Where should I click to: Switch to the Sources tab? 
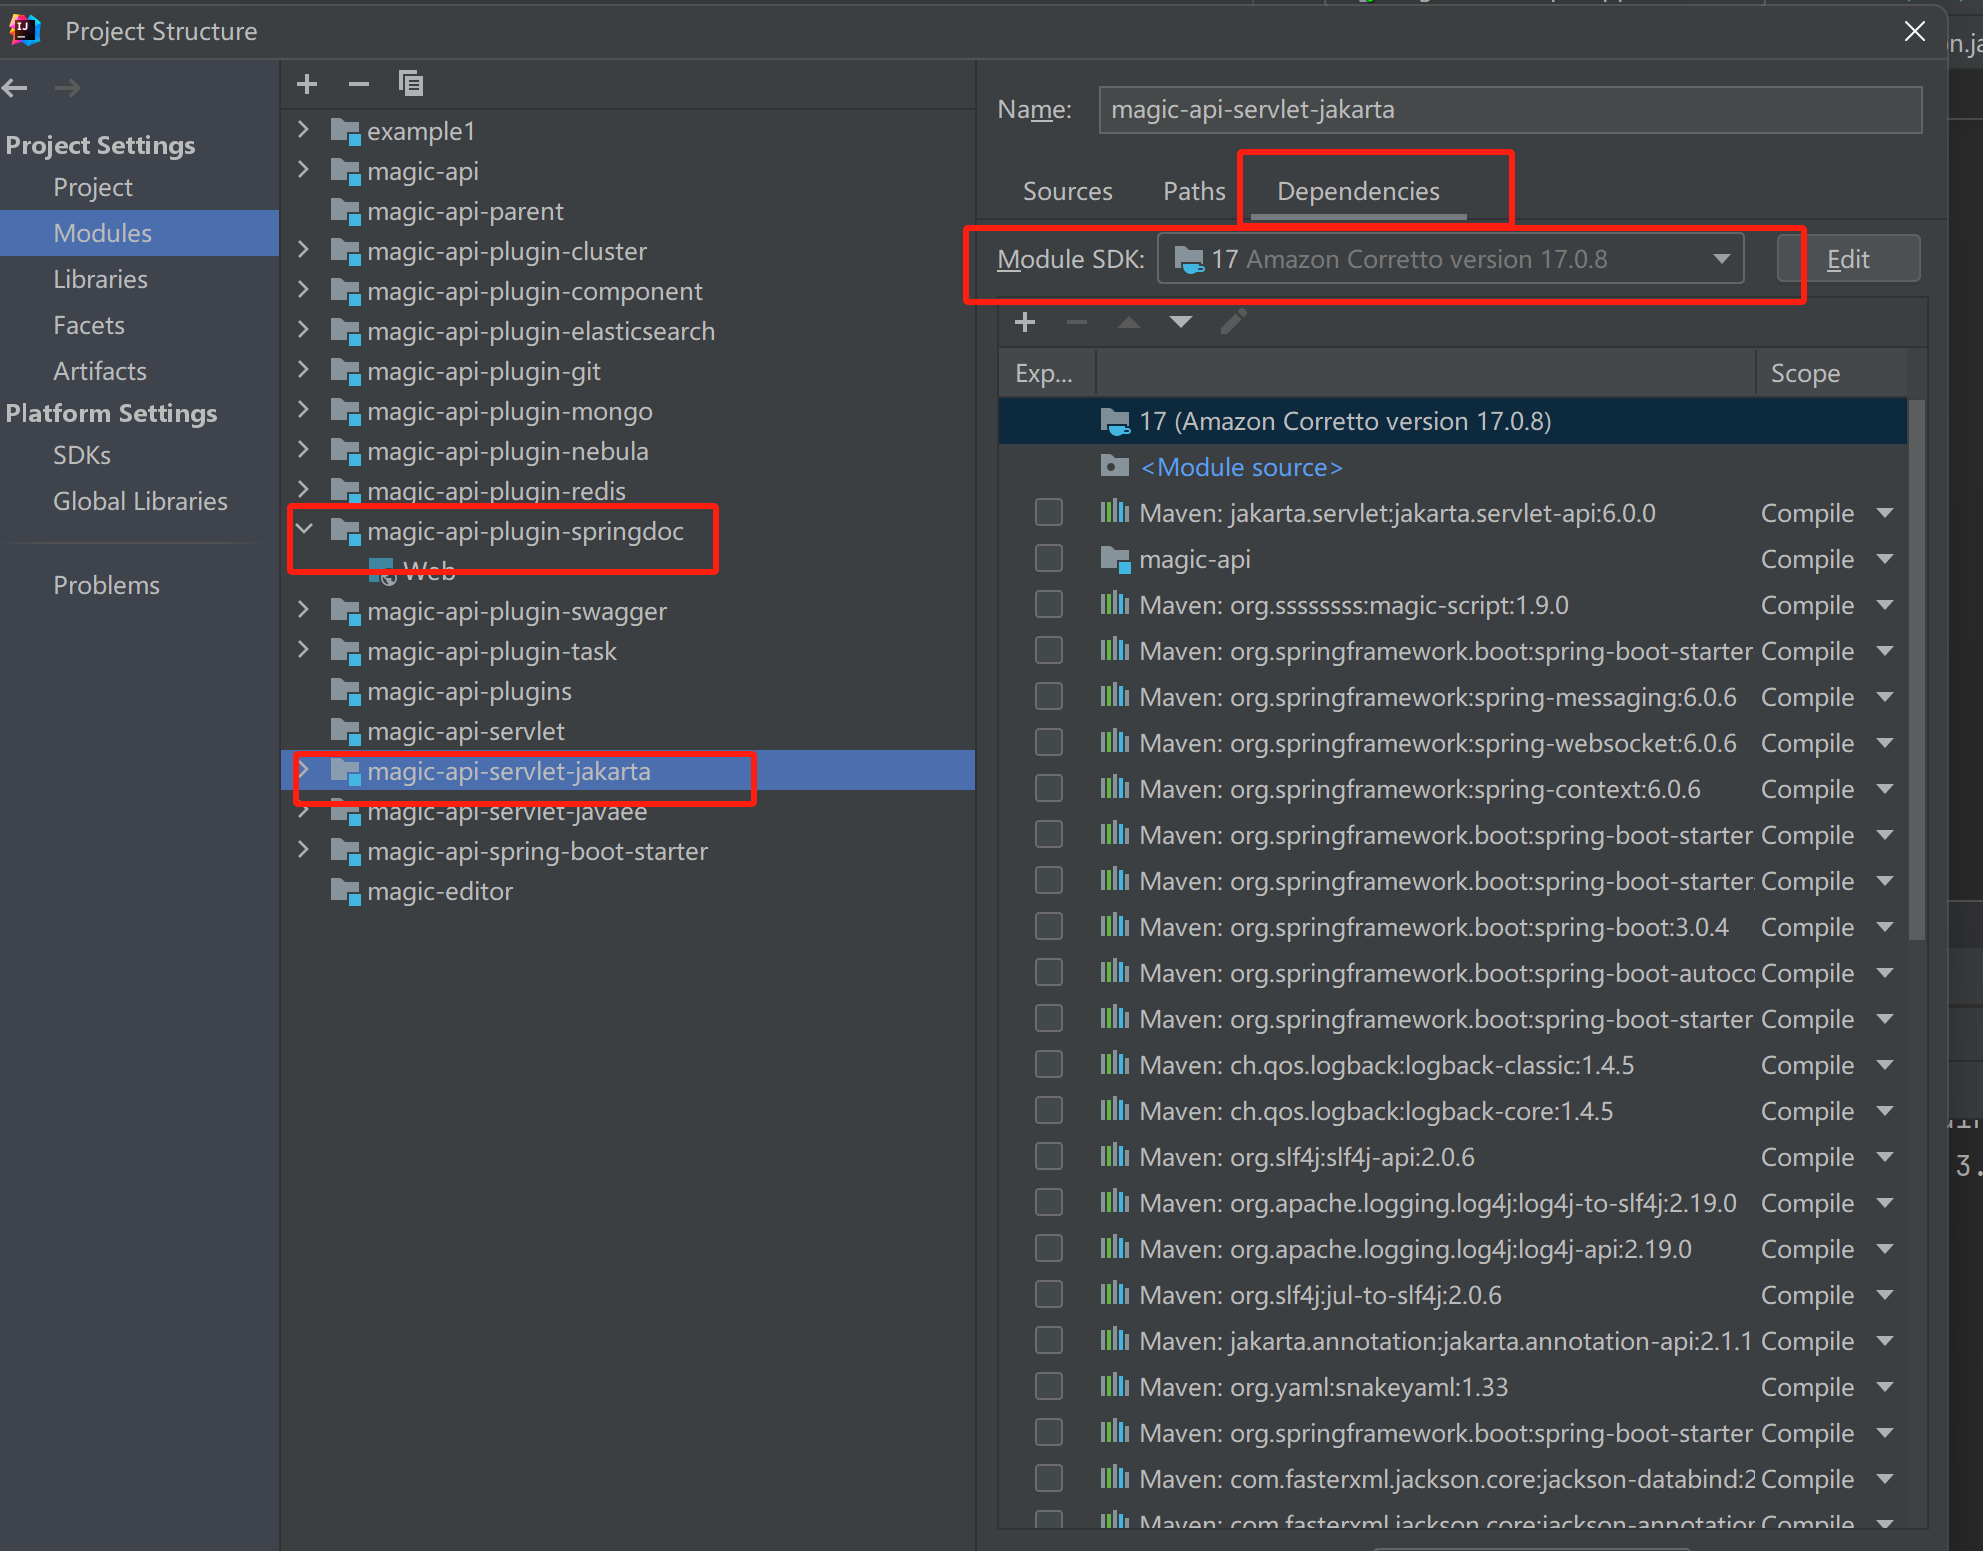pyautogui.click(x=1067, y=191)
